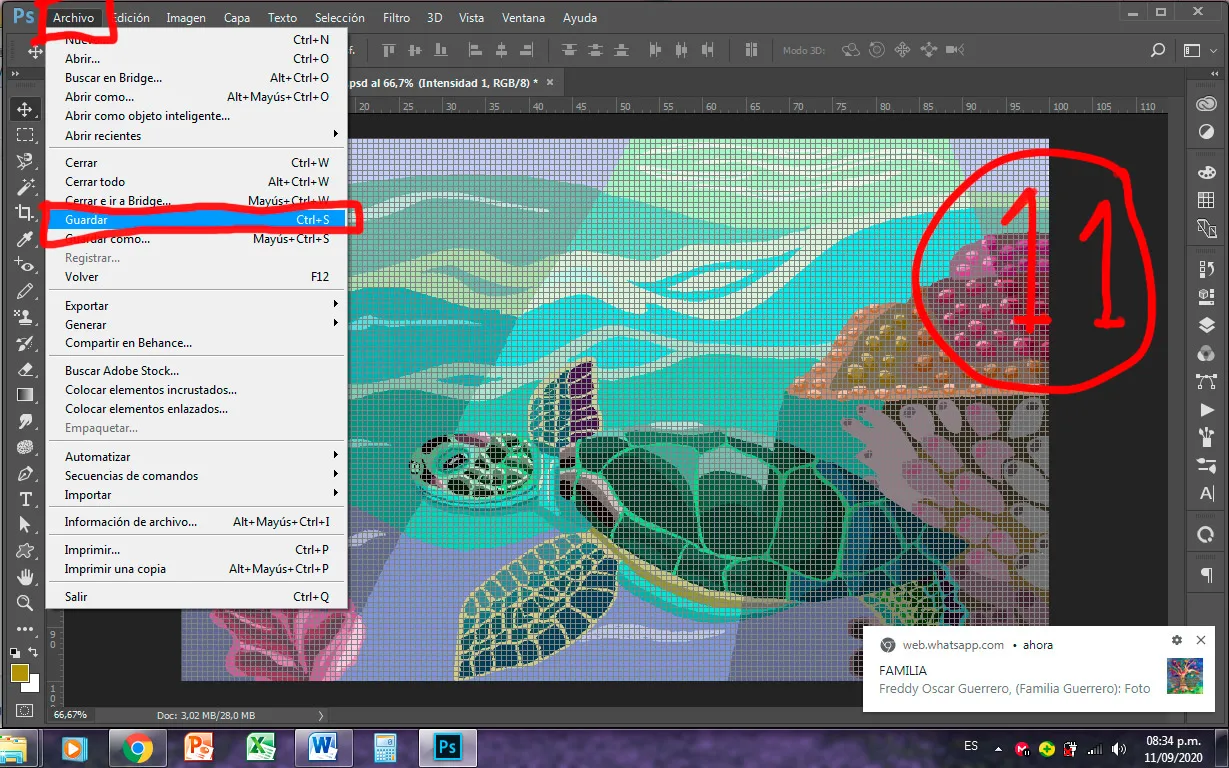The width and height of the screenshot is (1229, 768).
Task: Open the Paths panel icon
Action: click(x=1206, y=381)
